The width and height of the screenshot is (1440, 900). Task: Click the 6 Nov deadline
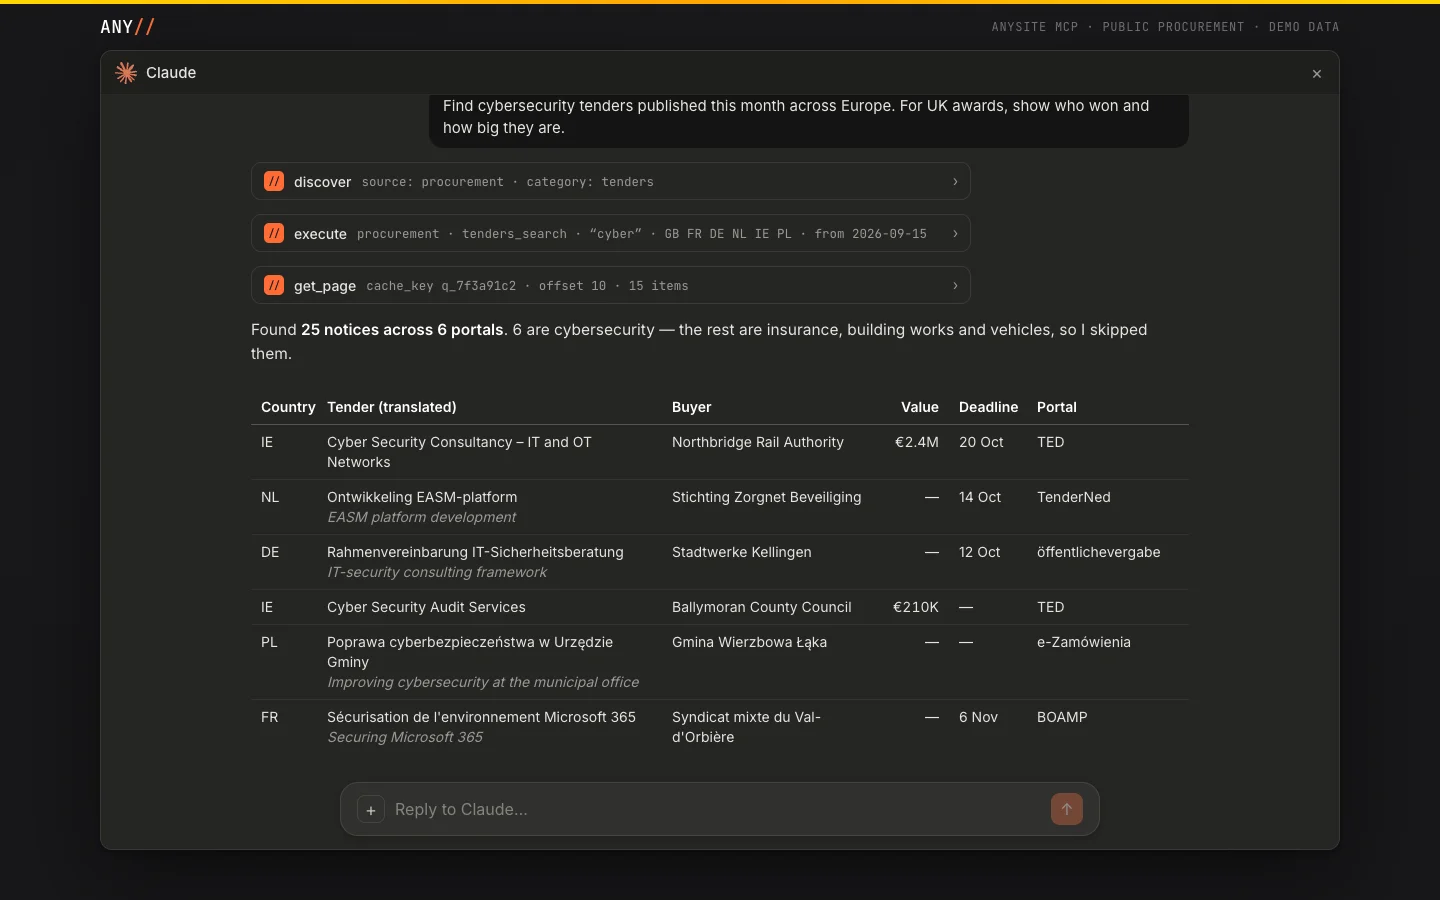(978, 717)
